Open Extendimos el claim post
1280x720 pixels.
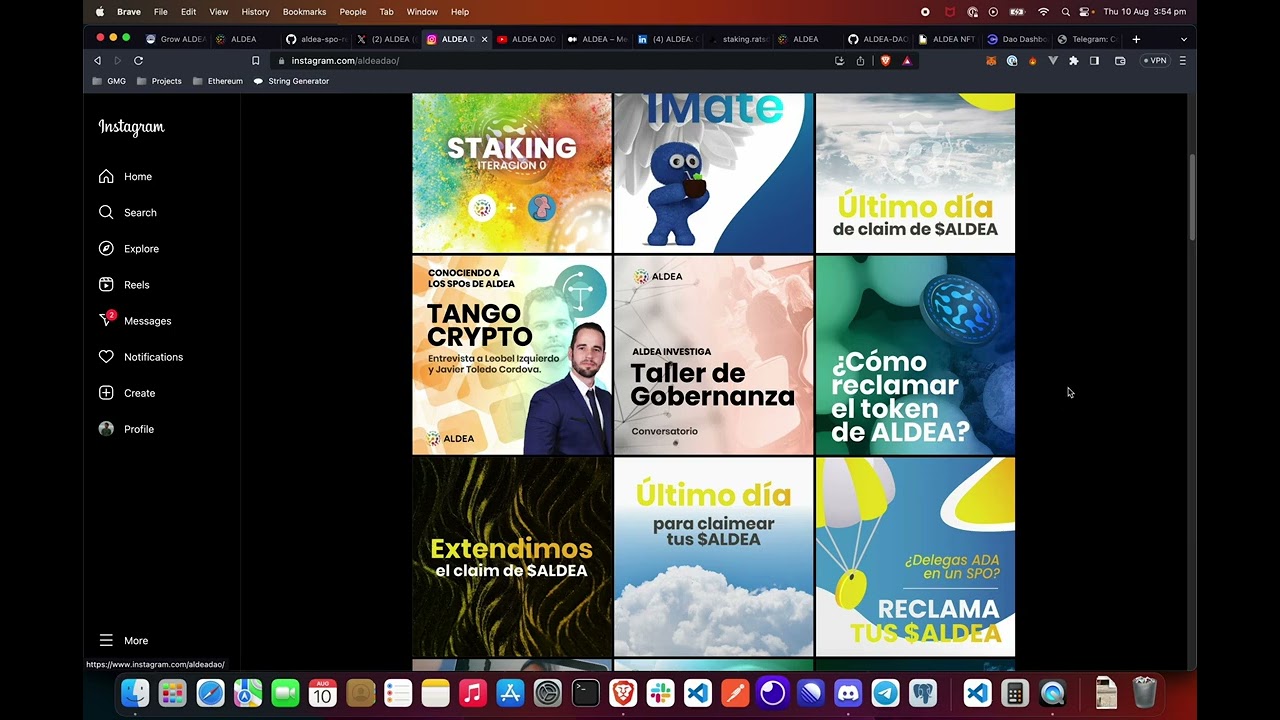(x=512, y=557)
